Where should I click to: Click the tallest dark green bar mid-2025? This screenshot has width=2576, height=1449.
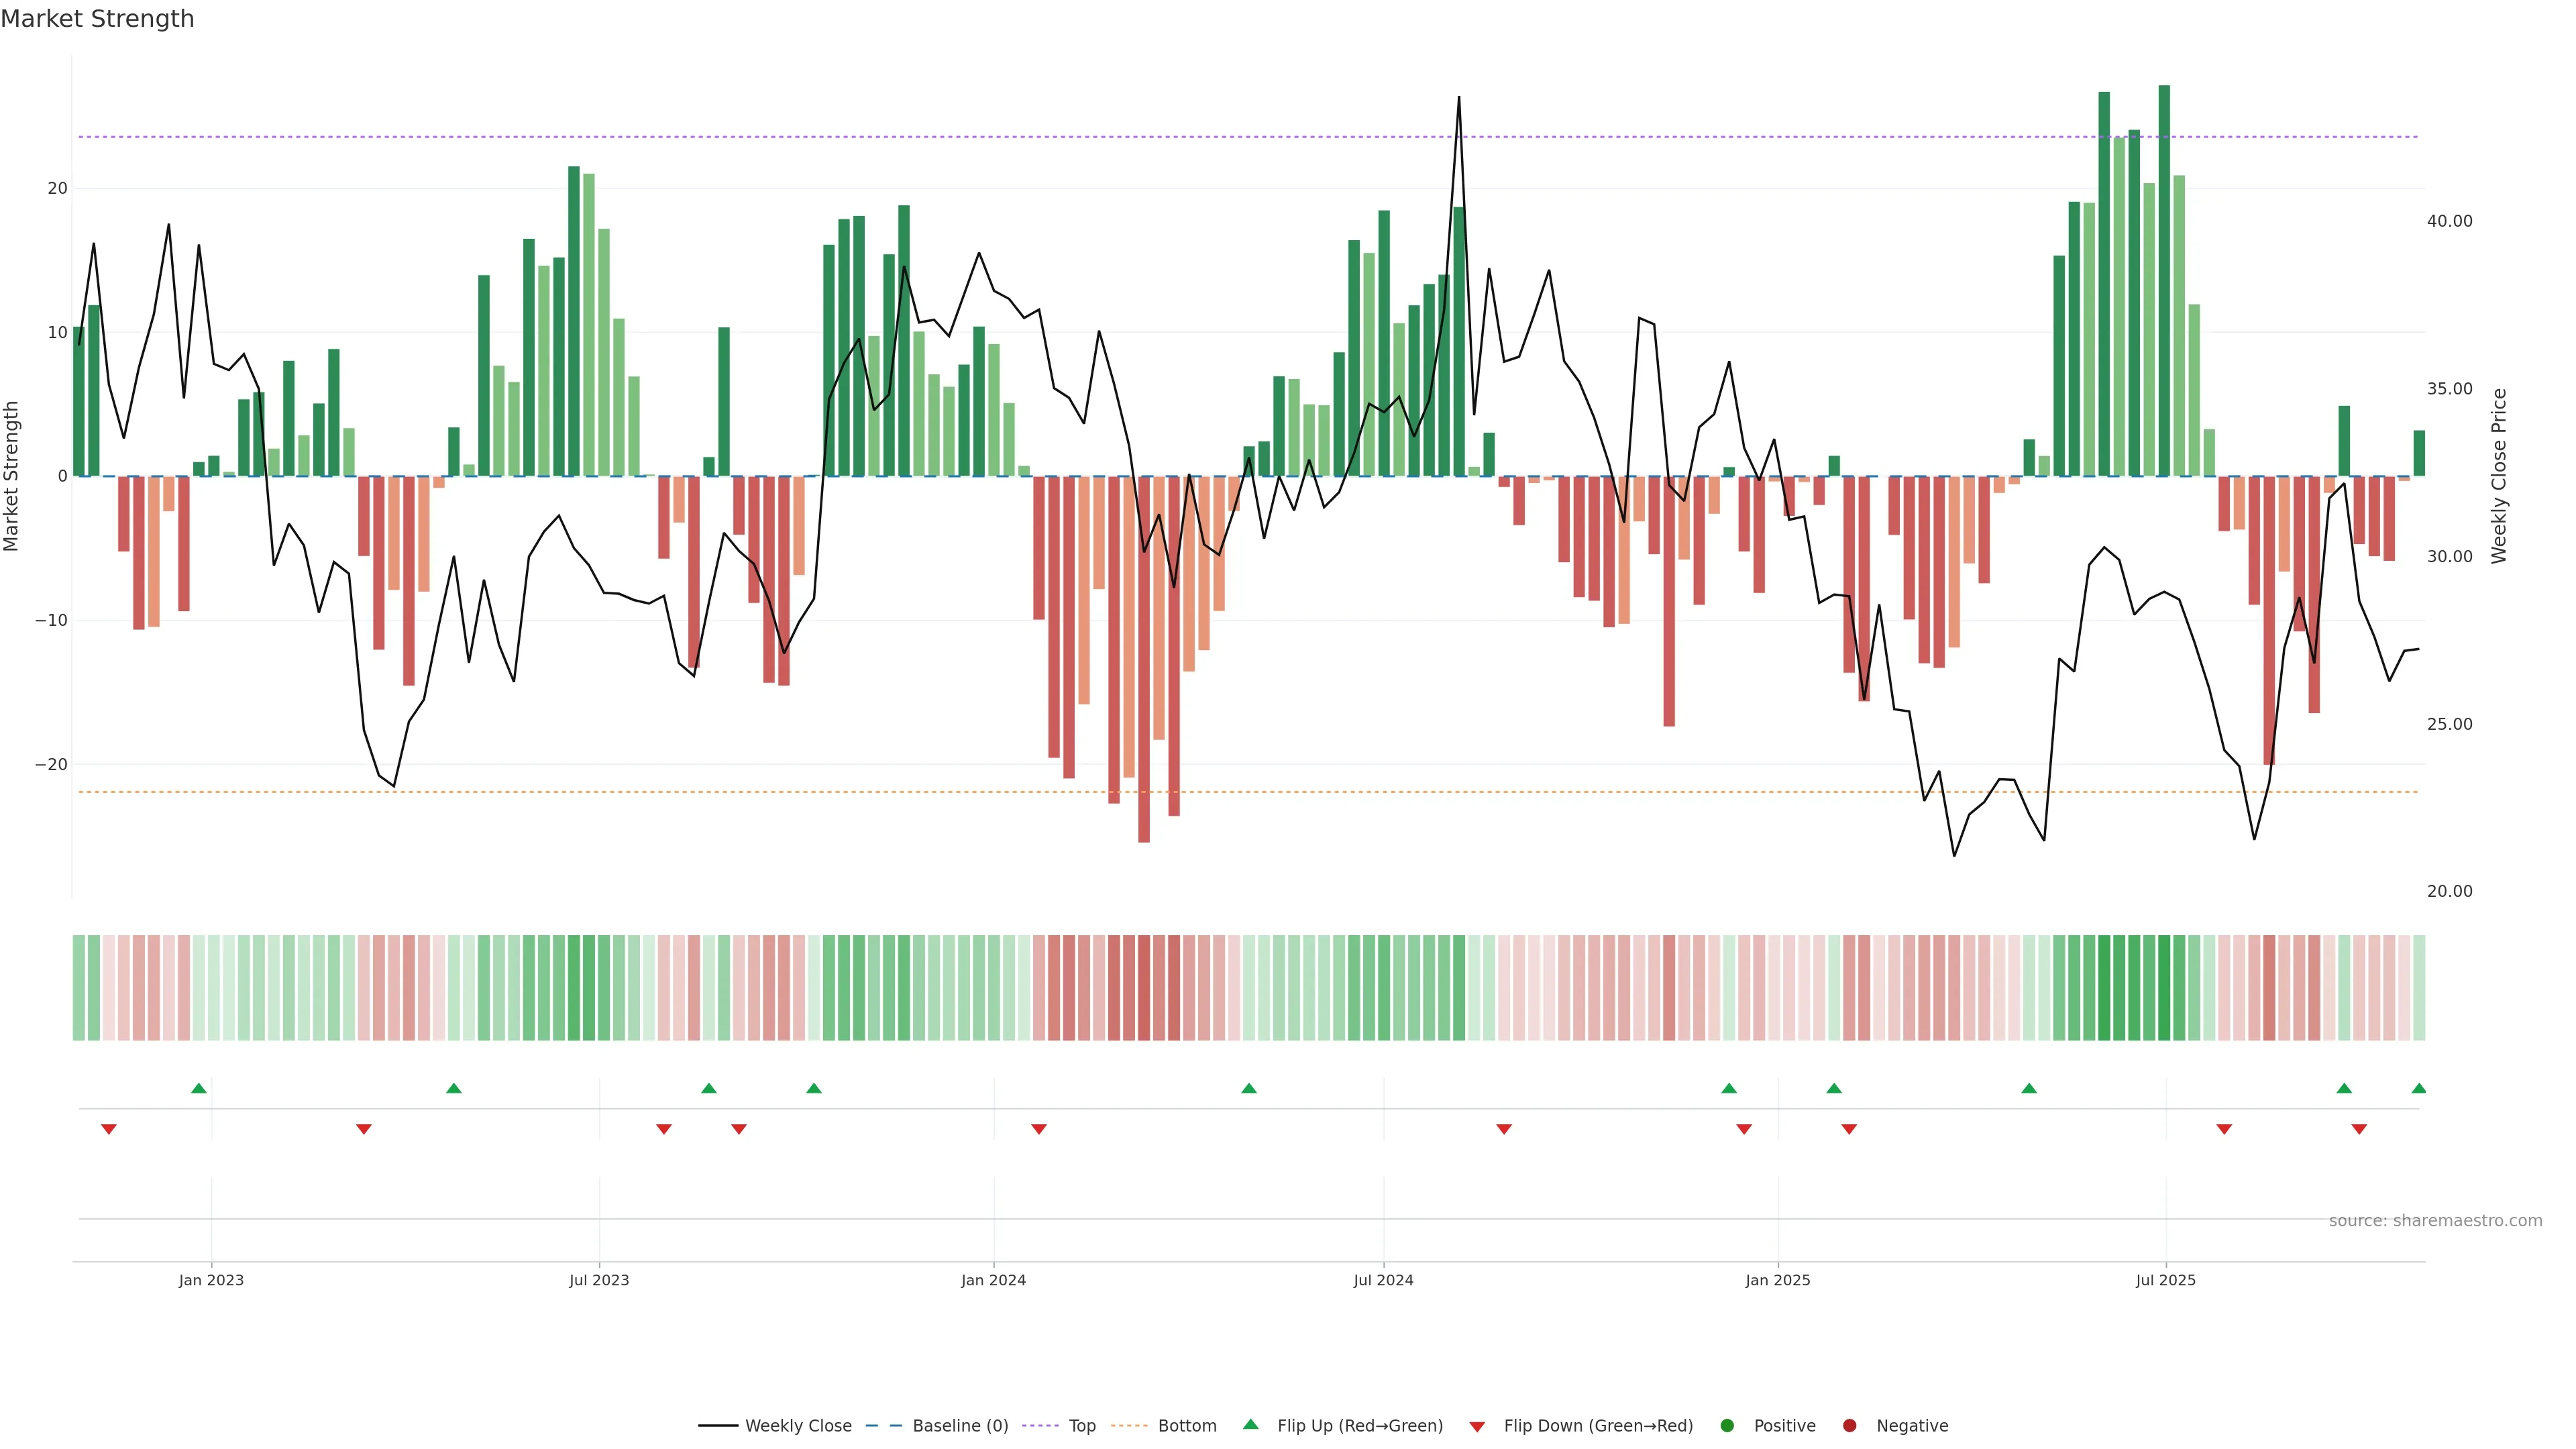coord(2164,280)
